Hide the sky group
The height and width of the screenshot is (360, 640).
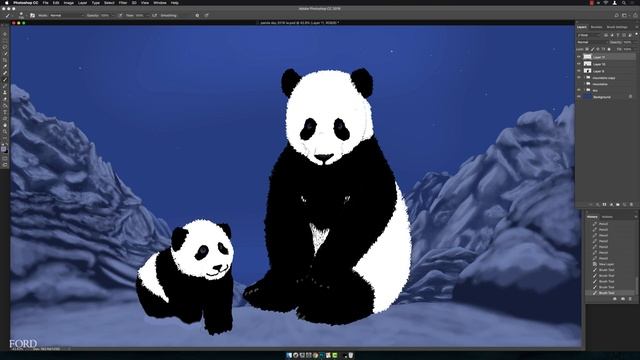(579, 90)
